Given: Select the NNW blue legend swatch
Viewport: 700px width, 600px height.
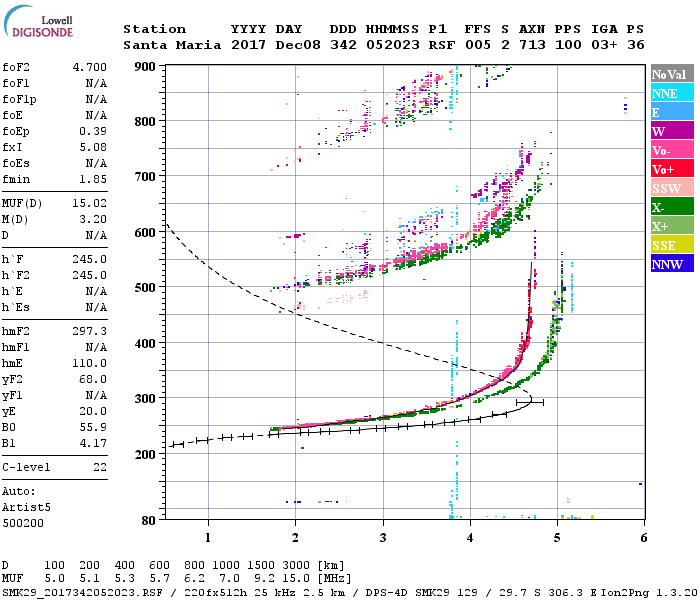Looking at the screenshot, I should (672, 264).
